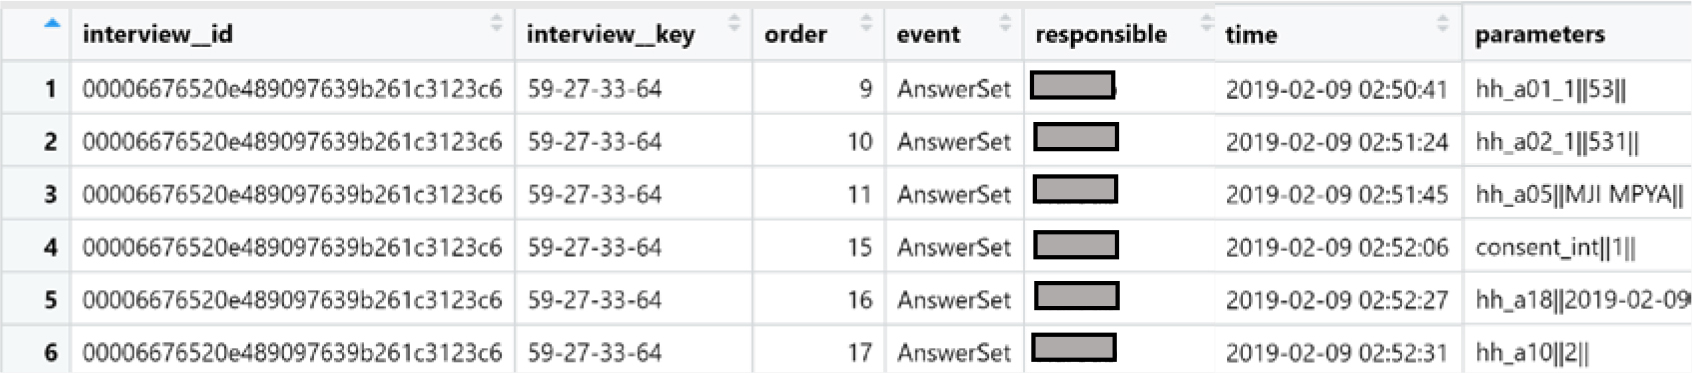Sort by the responsible column arrows
Viewport: 1692px width, 373px height.
[1207, 23]
